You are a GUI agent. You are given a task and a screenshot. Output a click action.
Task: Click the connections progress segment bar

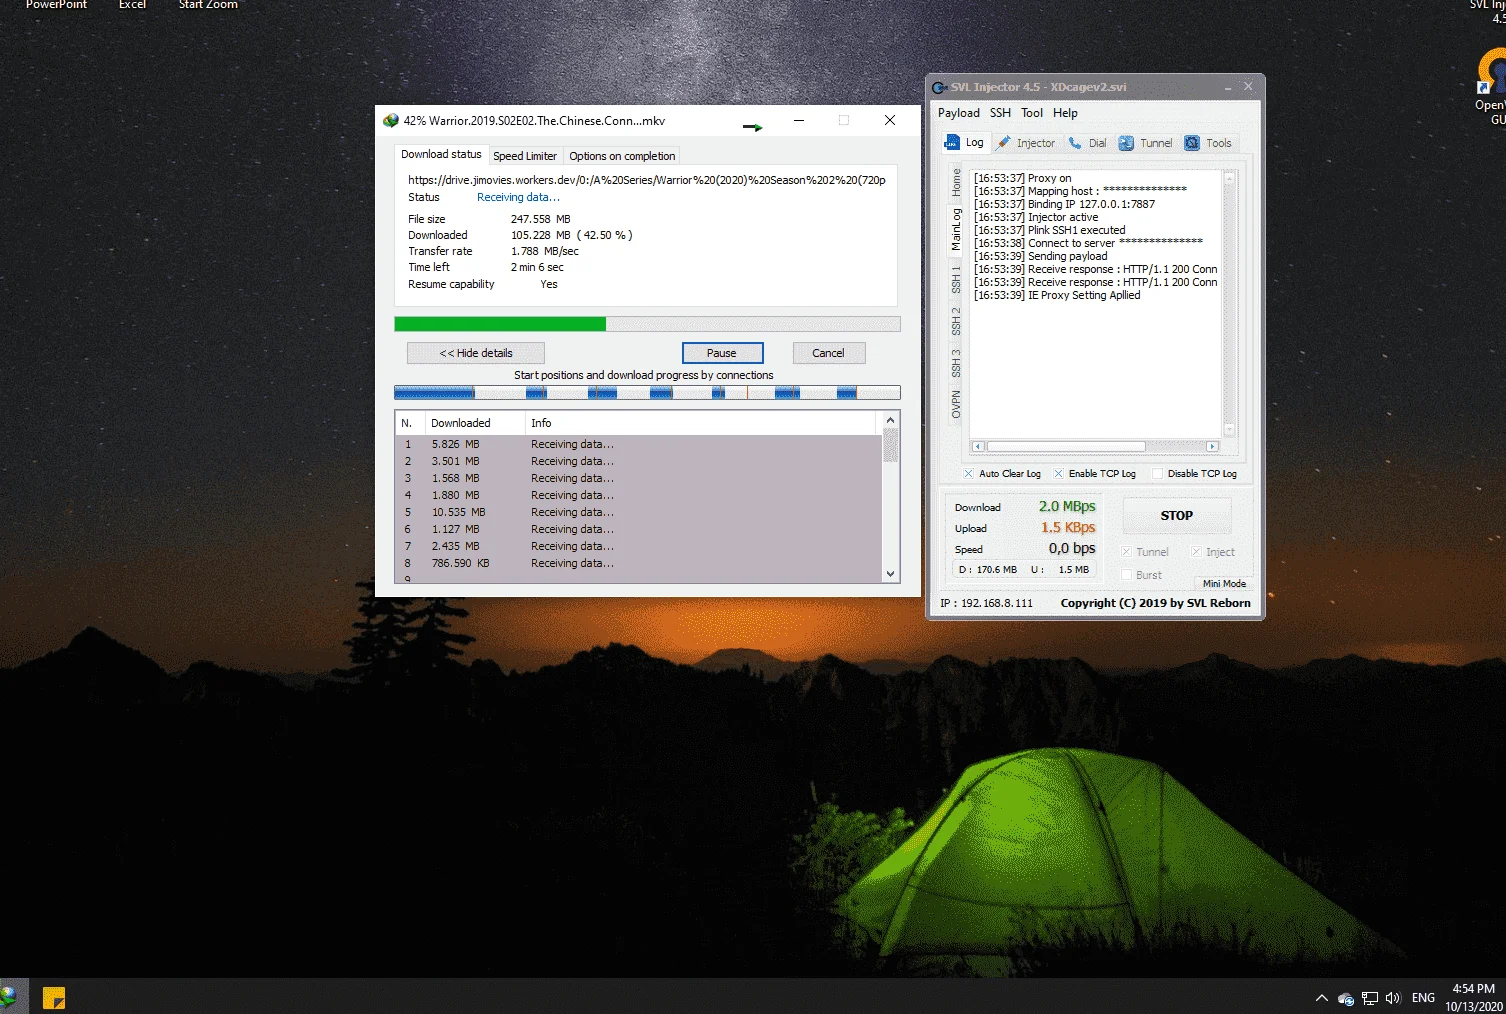pyautogui.click(x=647, y=393)
